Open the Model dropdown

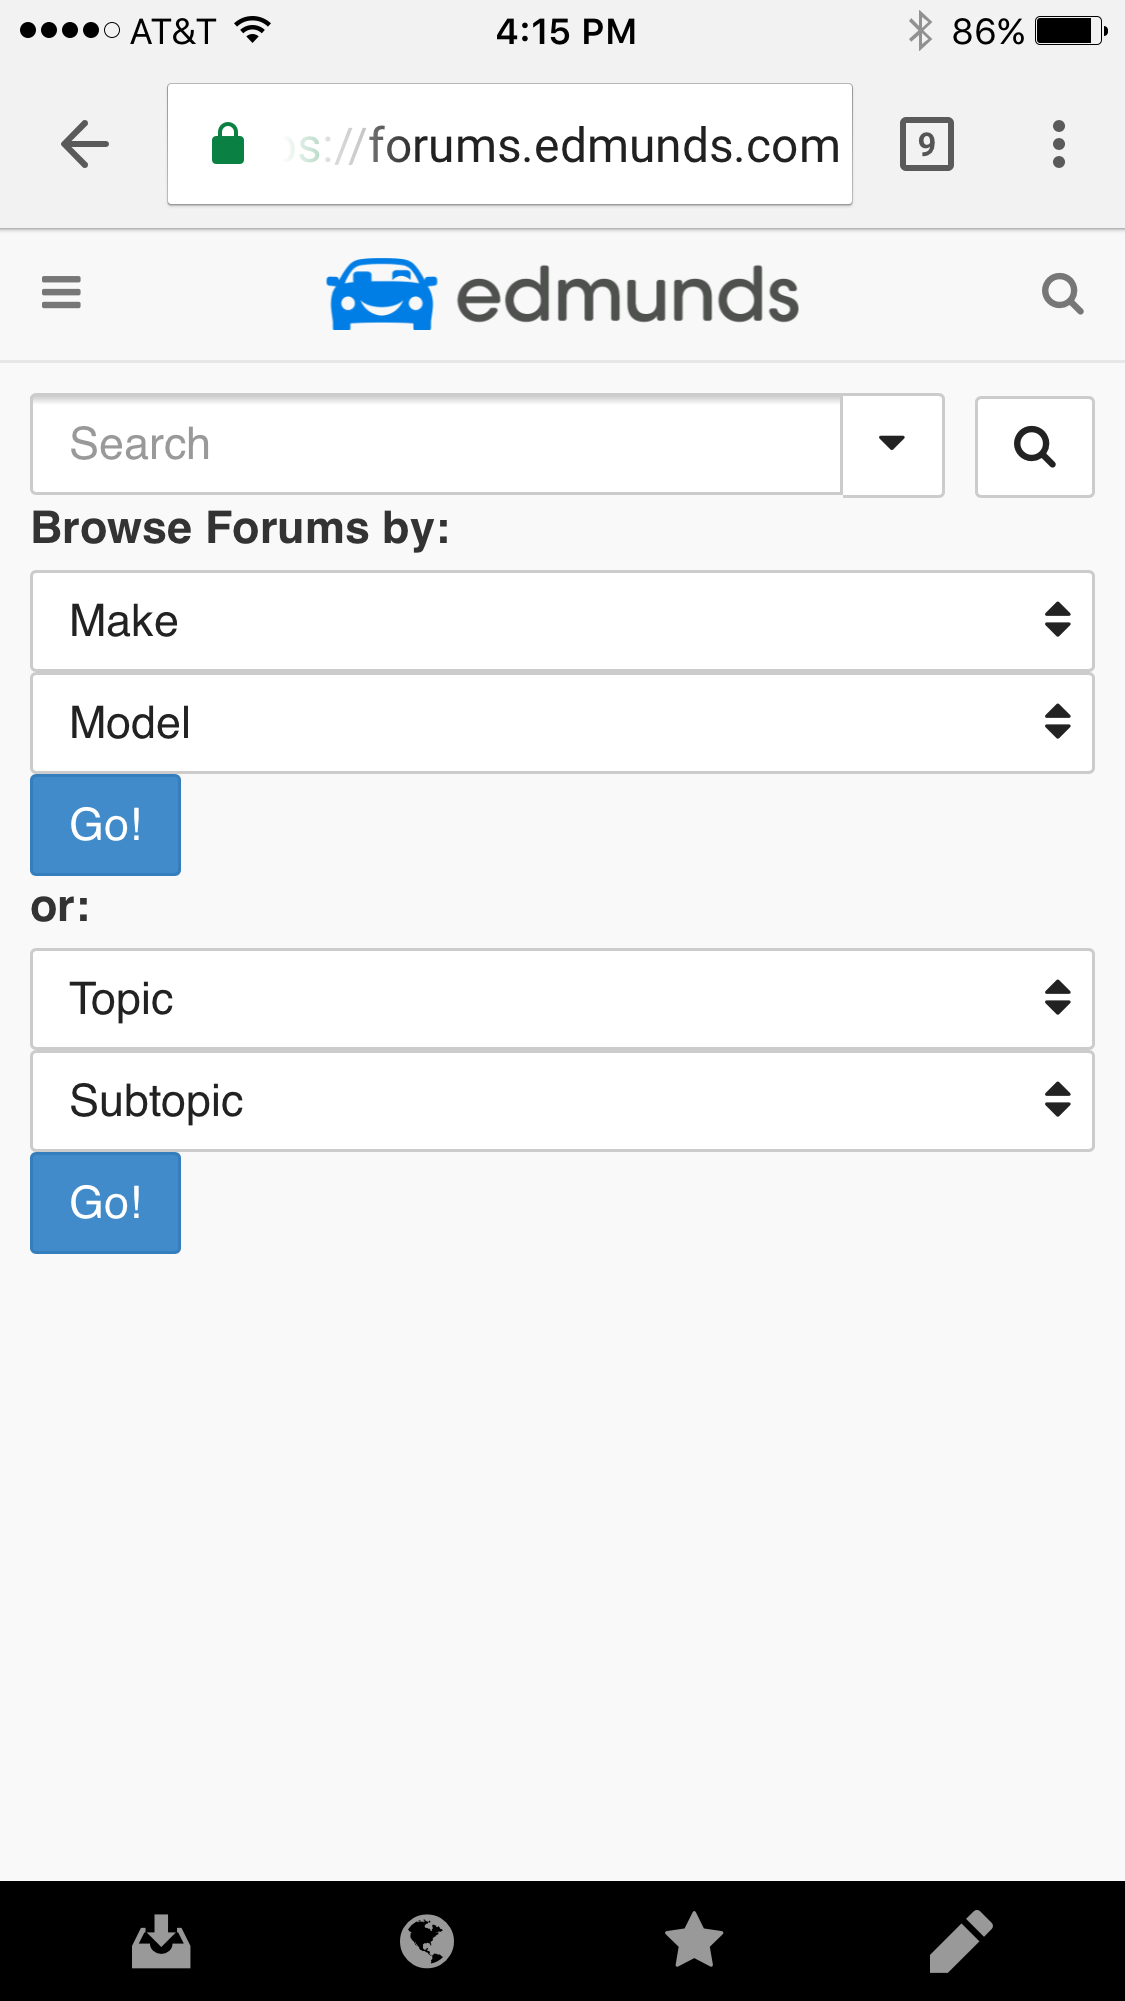562,723
